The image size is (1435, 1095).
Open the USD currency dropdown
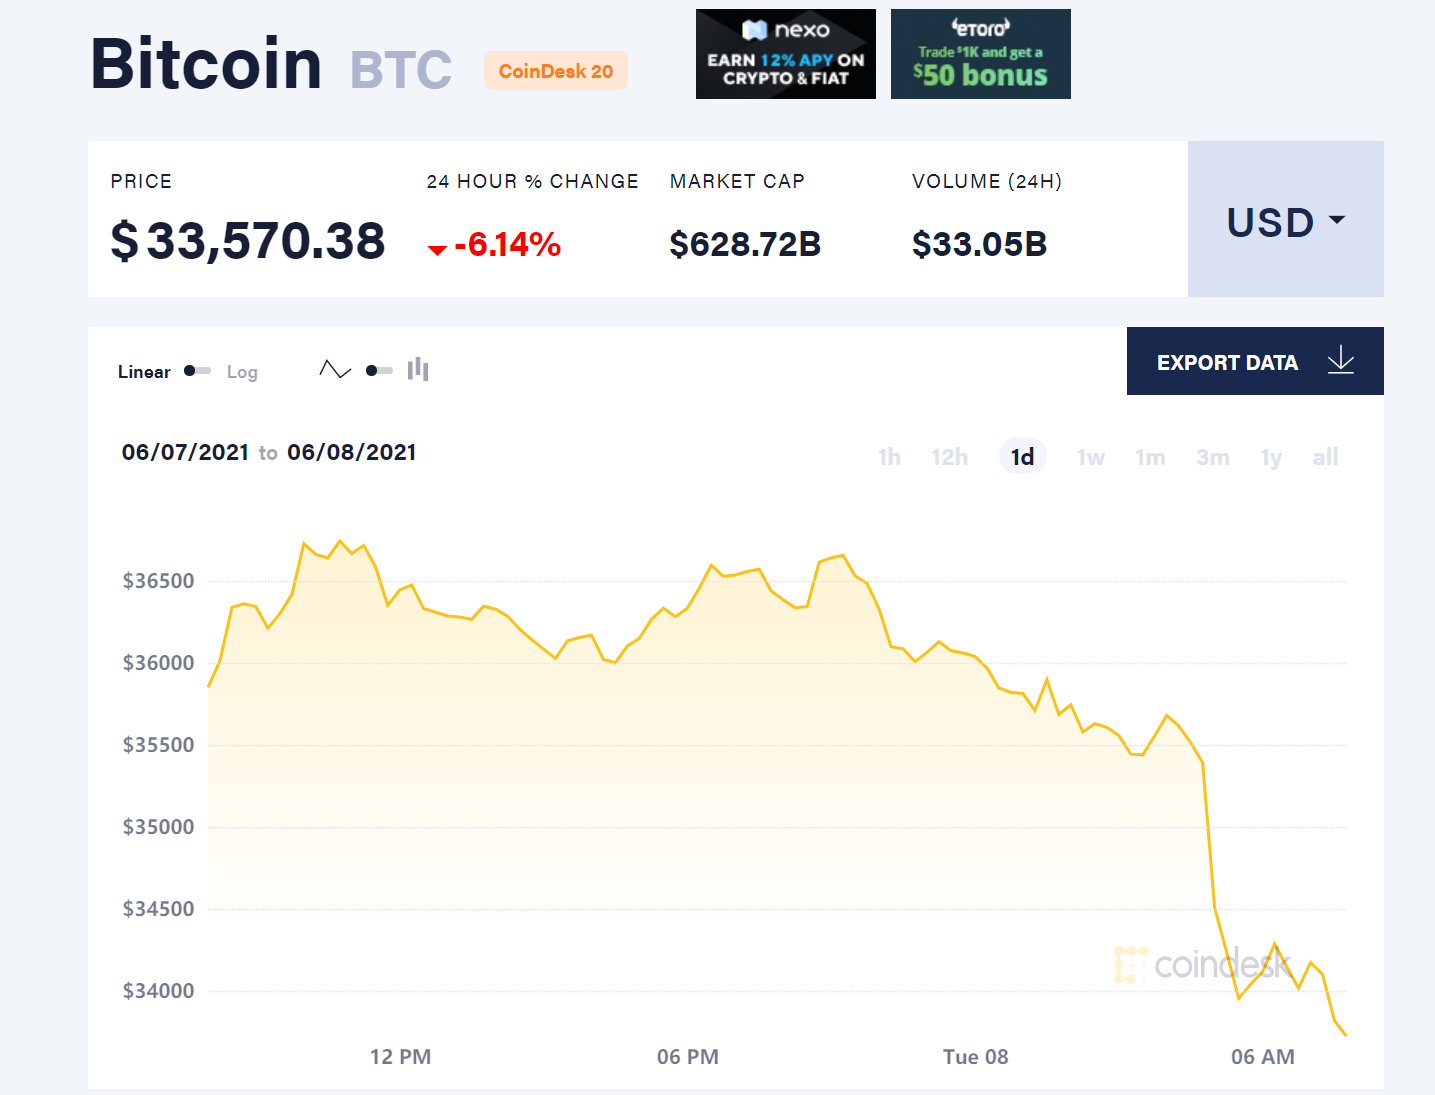[1285, 220]
